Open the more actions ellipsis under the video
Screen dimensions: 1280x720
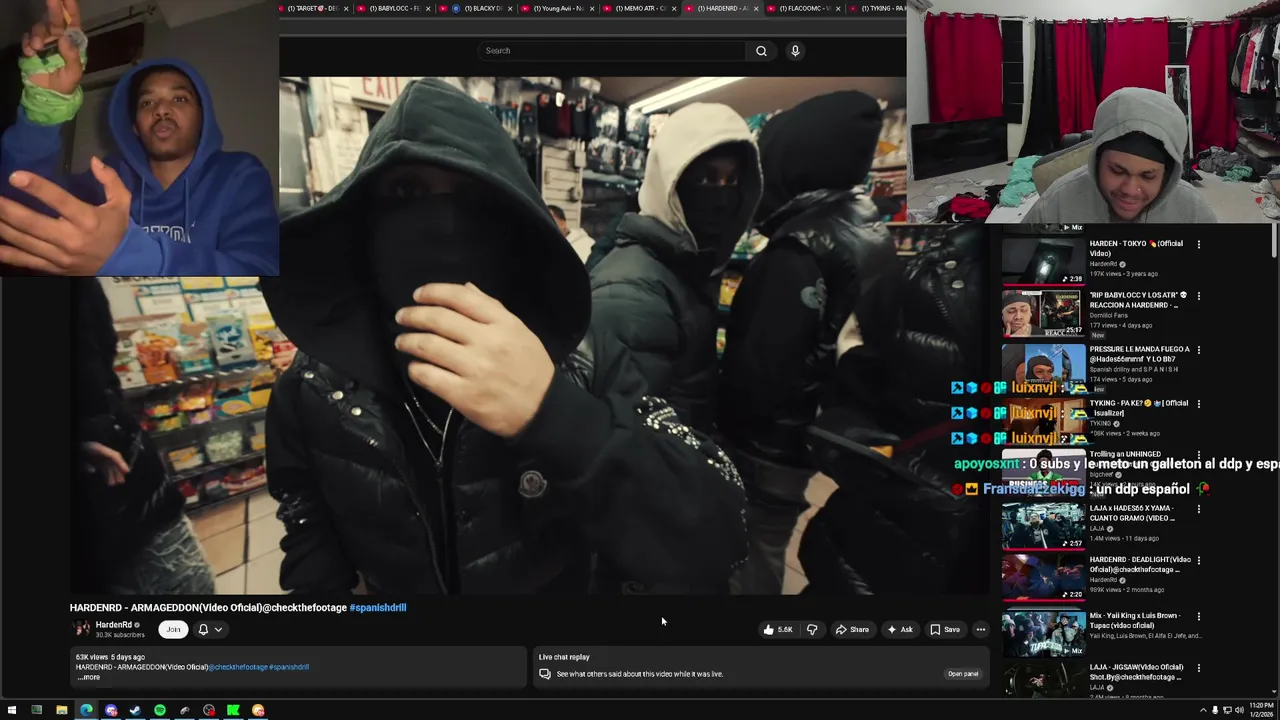(x=981, y=630)
